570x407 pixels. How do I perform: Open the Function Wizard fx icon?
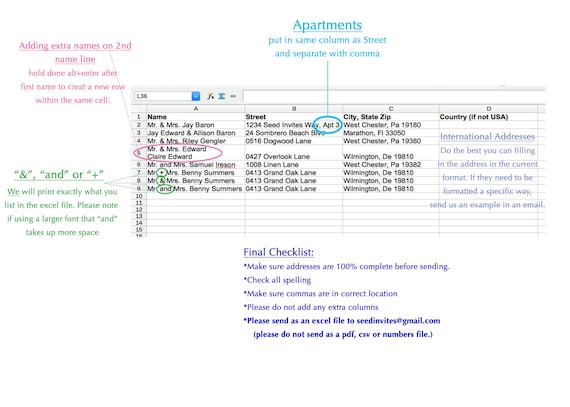210,96
